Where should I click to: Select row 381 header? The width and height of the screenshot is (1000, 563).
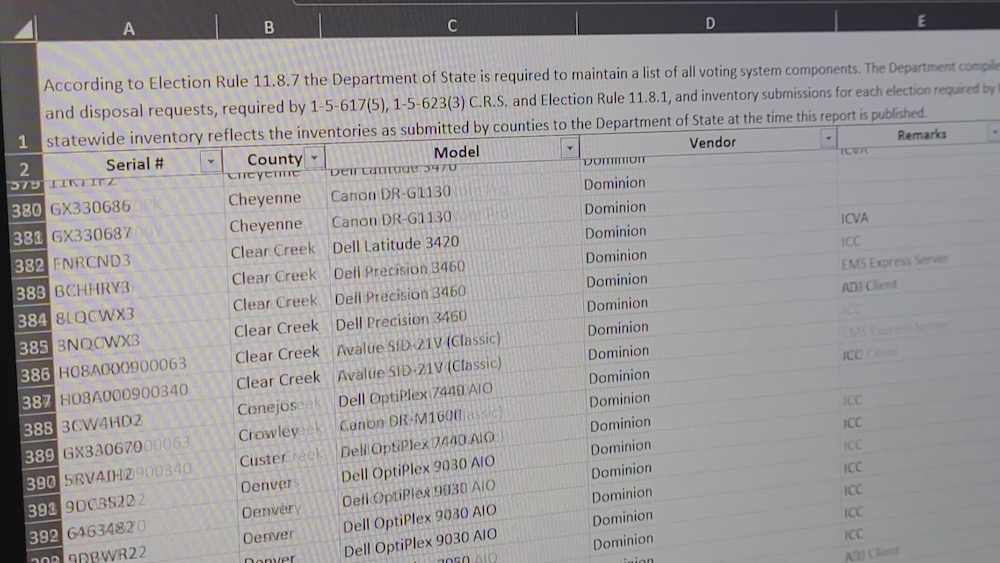(28, 238)
